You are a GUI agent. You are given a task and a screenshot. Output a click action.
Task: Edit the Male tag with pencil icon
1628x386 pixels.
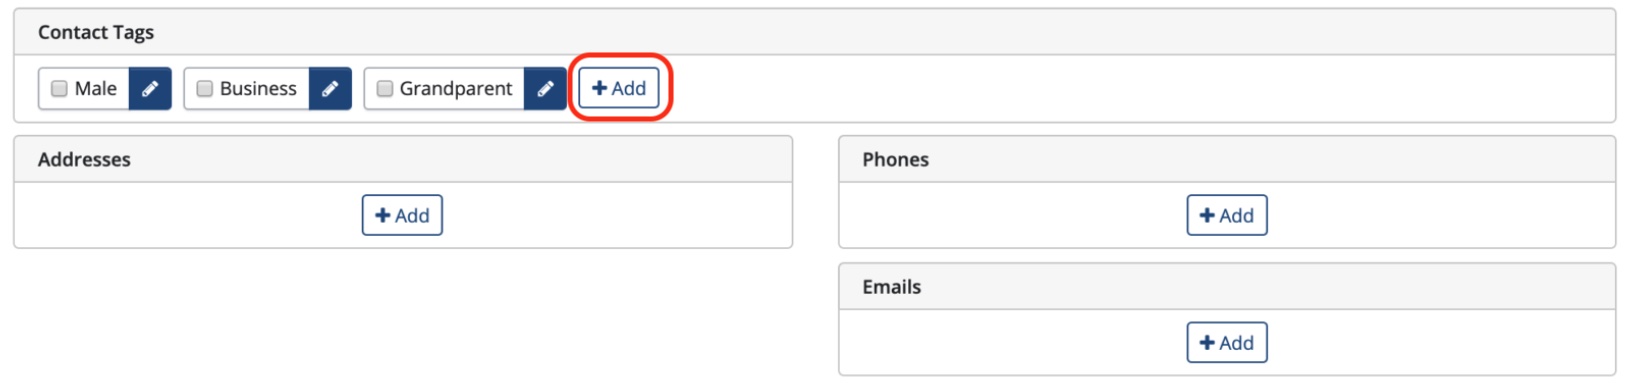click(150, 88)
